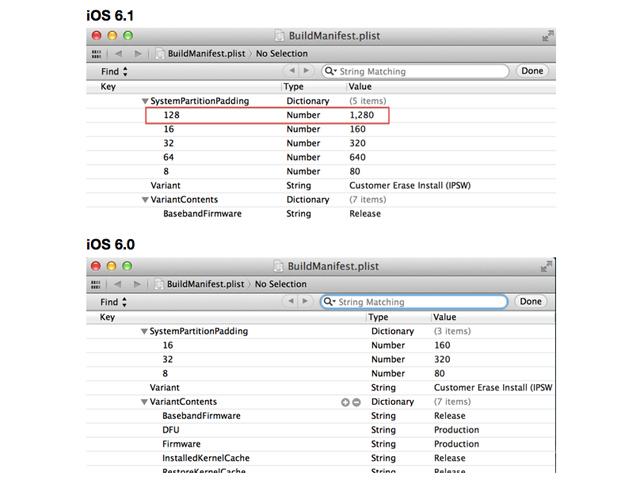Collapse SystemPartitionPadding in iOS 6.0 window
Screen dimensions: 640x480
point(144,331)
